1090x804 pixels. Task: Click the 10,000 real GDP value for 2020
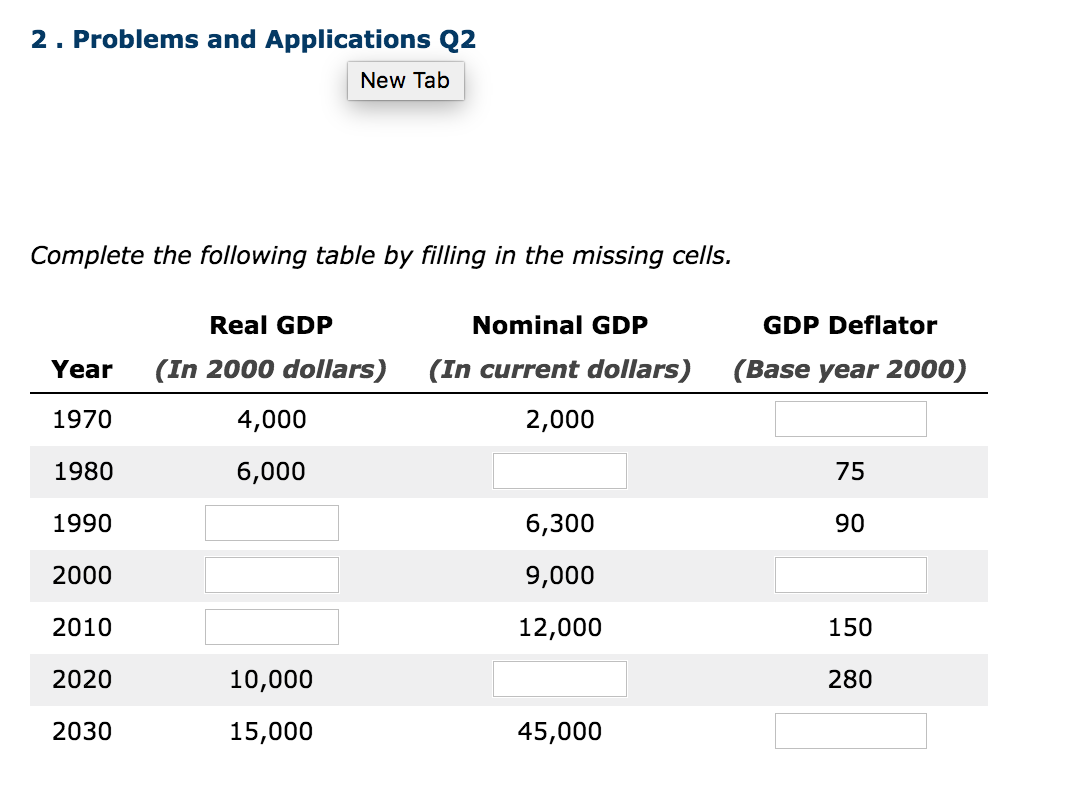point(271,679)
